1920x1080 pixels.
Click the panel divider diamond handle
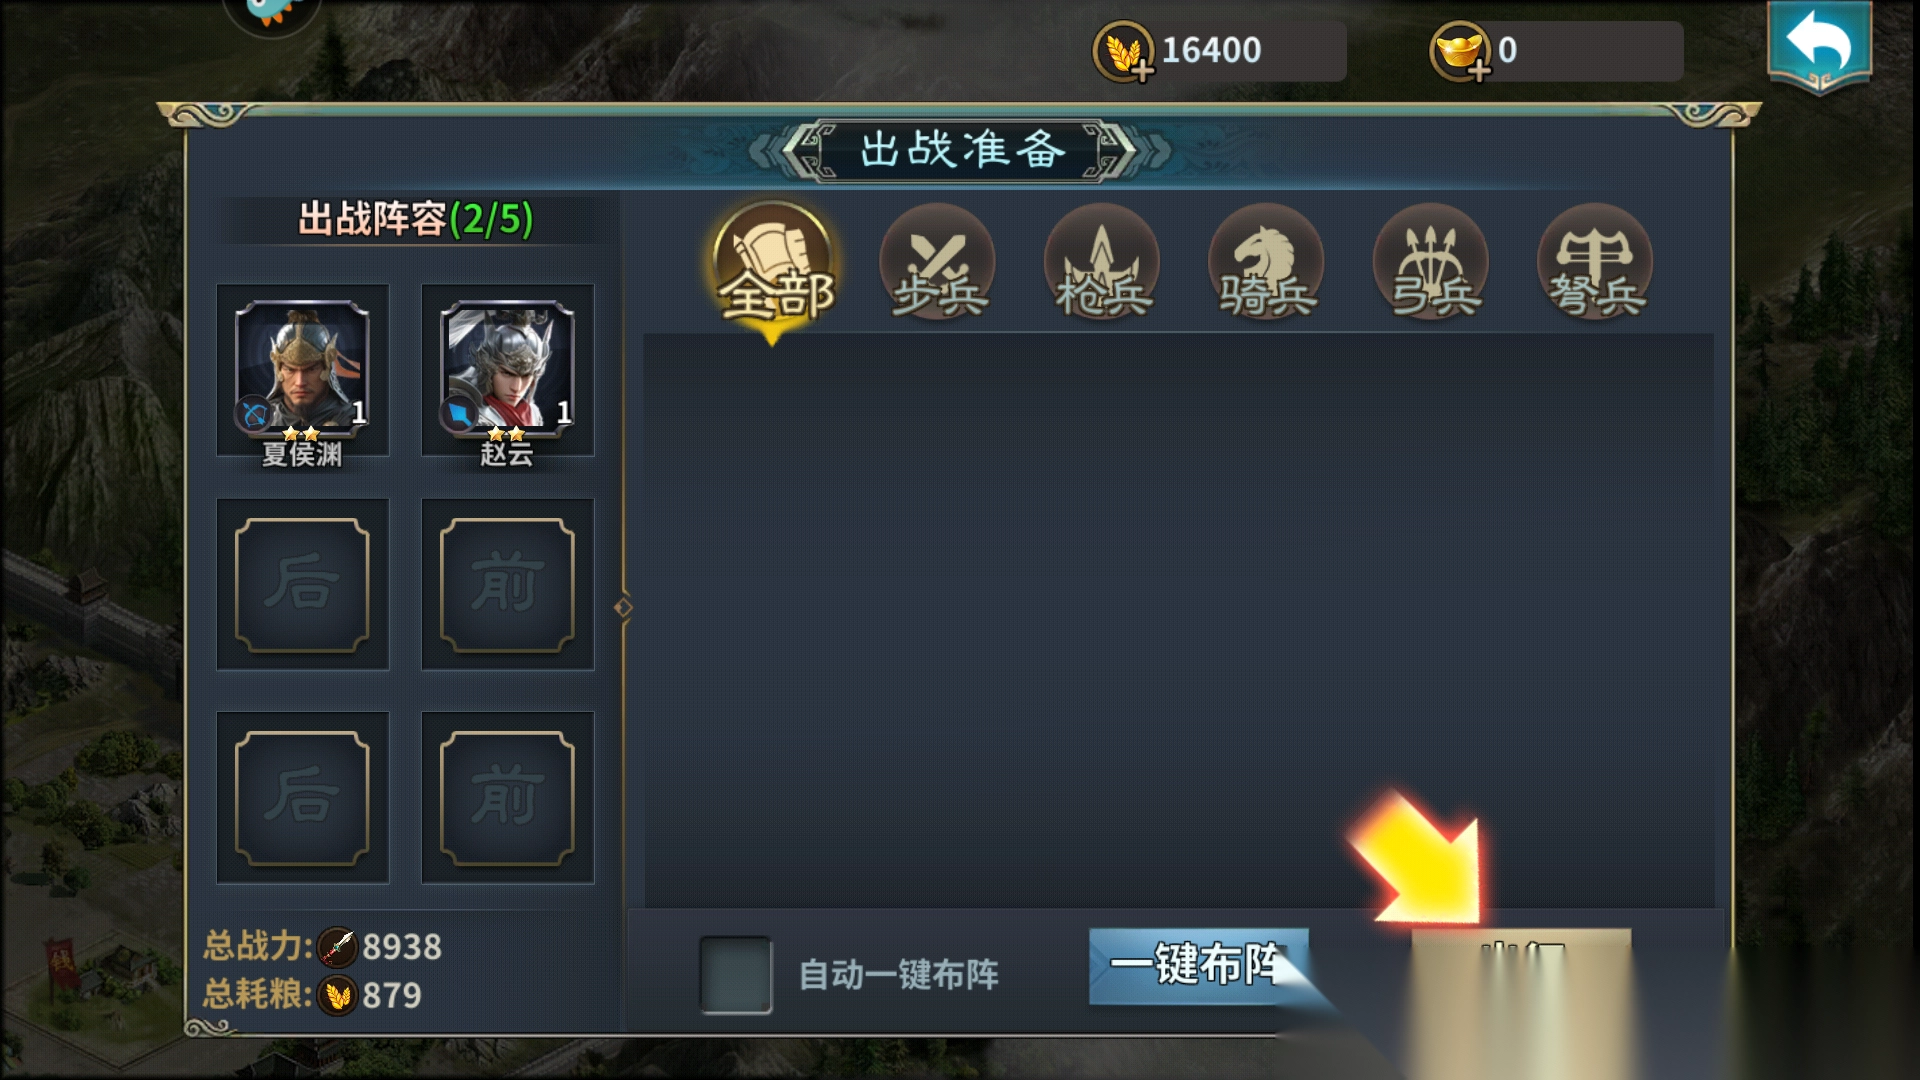tap(623, 607)
